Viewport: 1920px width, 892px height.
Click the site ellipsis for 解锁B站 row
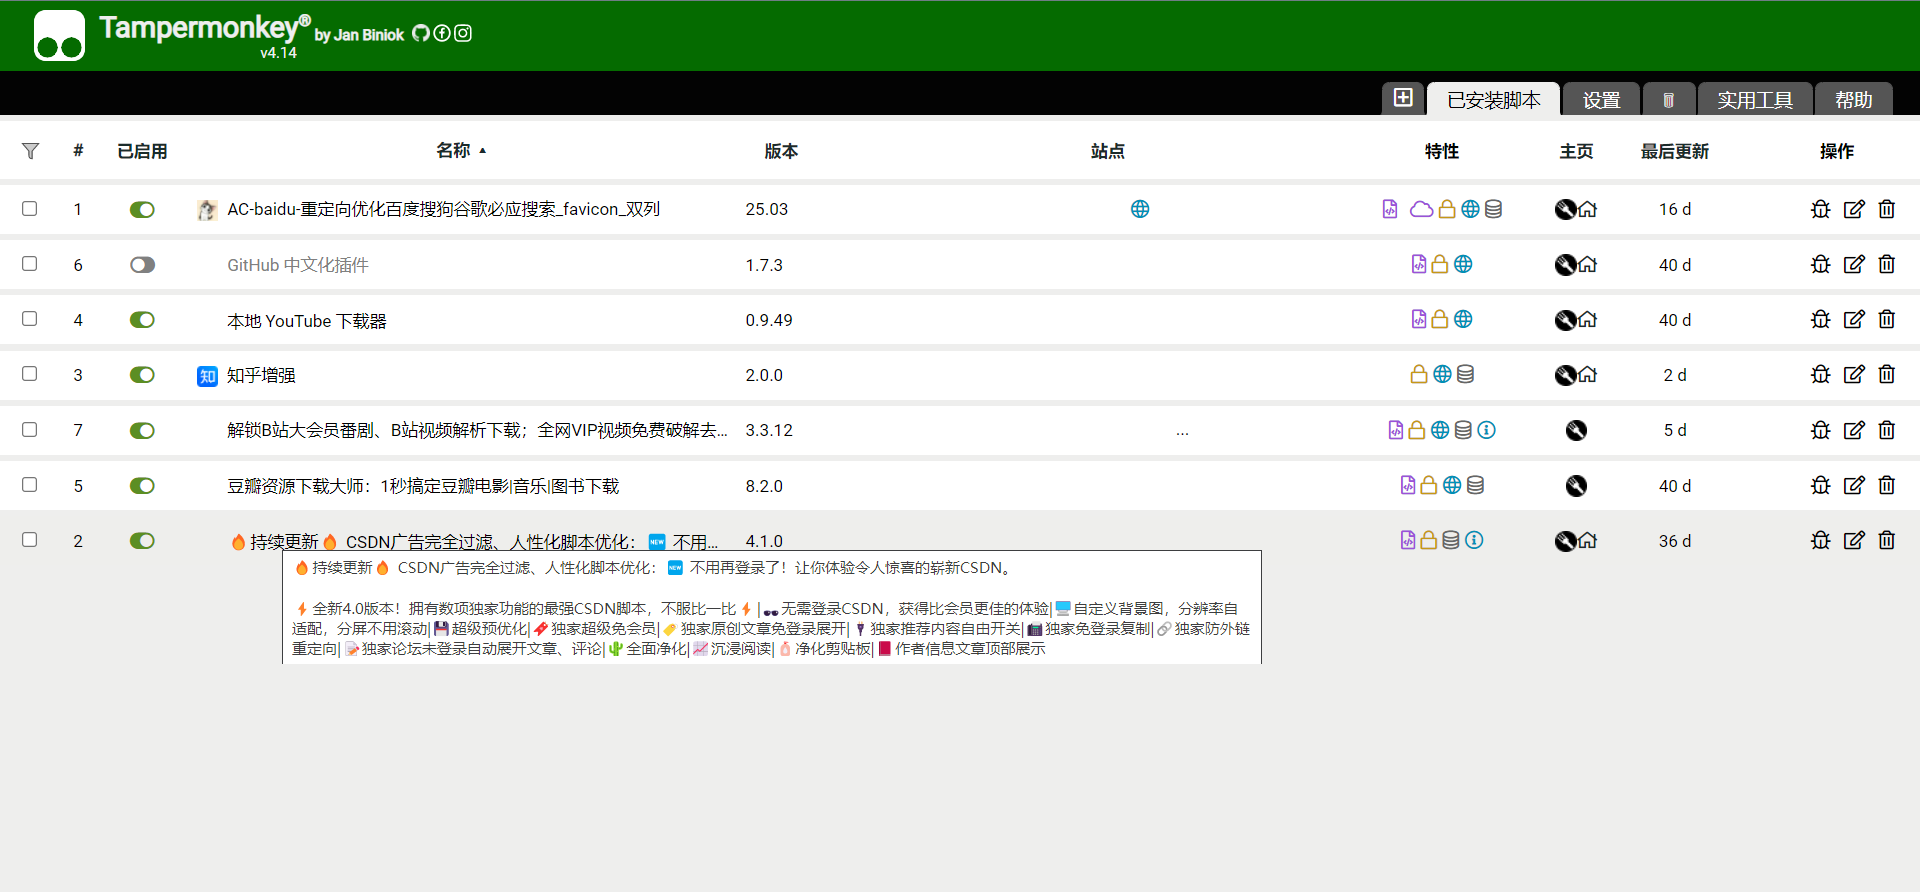pyautogui.click(x=1182, y=432)
